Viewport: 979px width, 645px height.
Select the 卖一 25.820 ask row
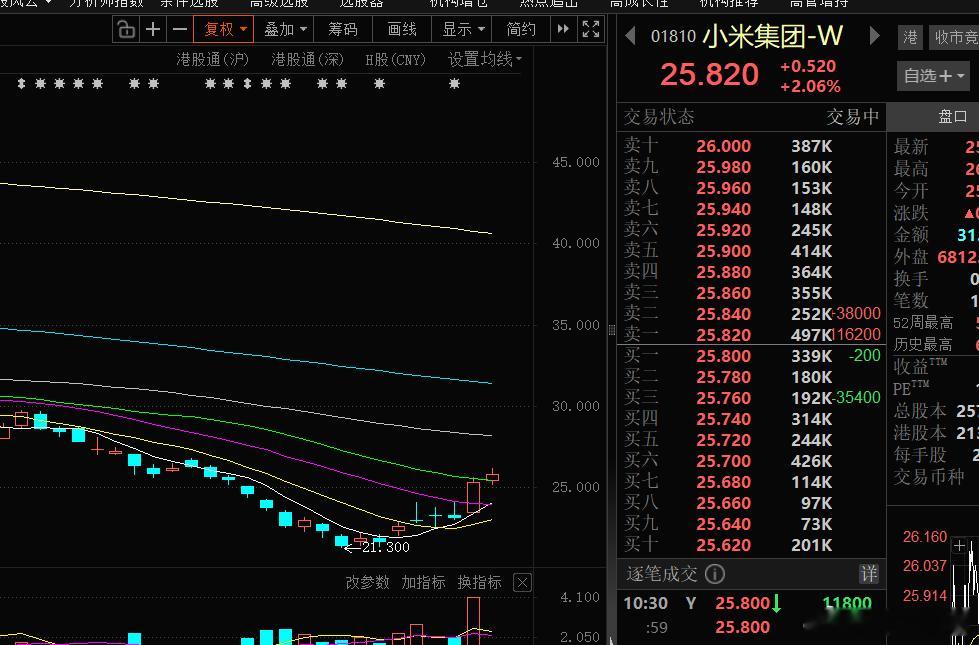[751, 335]
